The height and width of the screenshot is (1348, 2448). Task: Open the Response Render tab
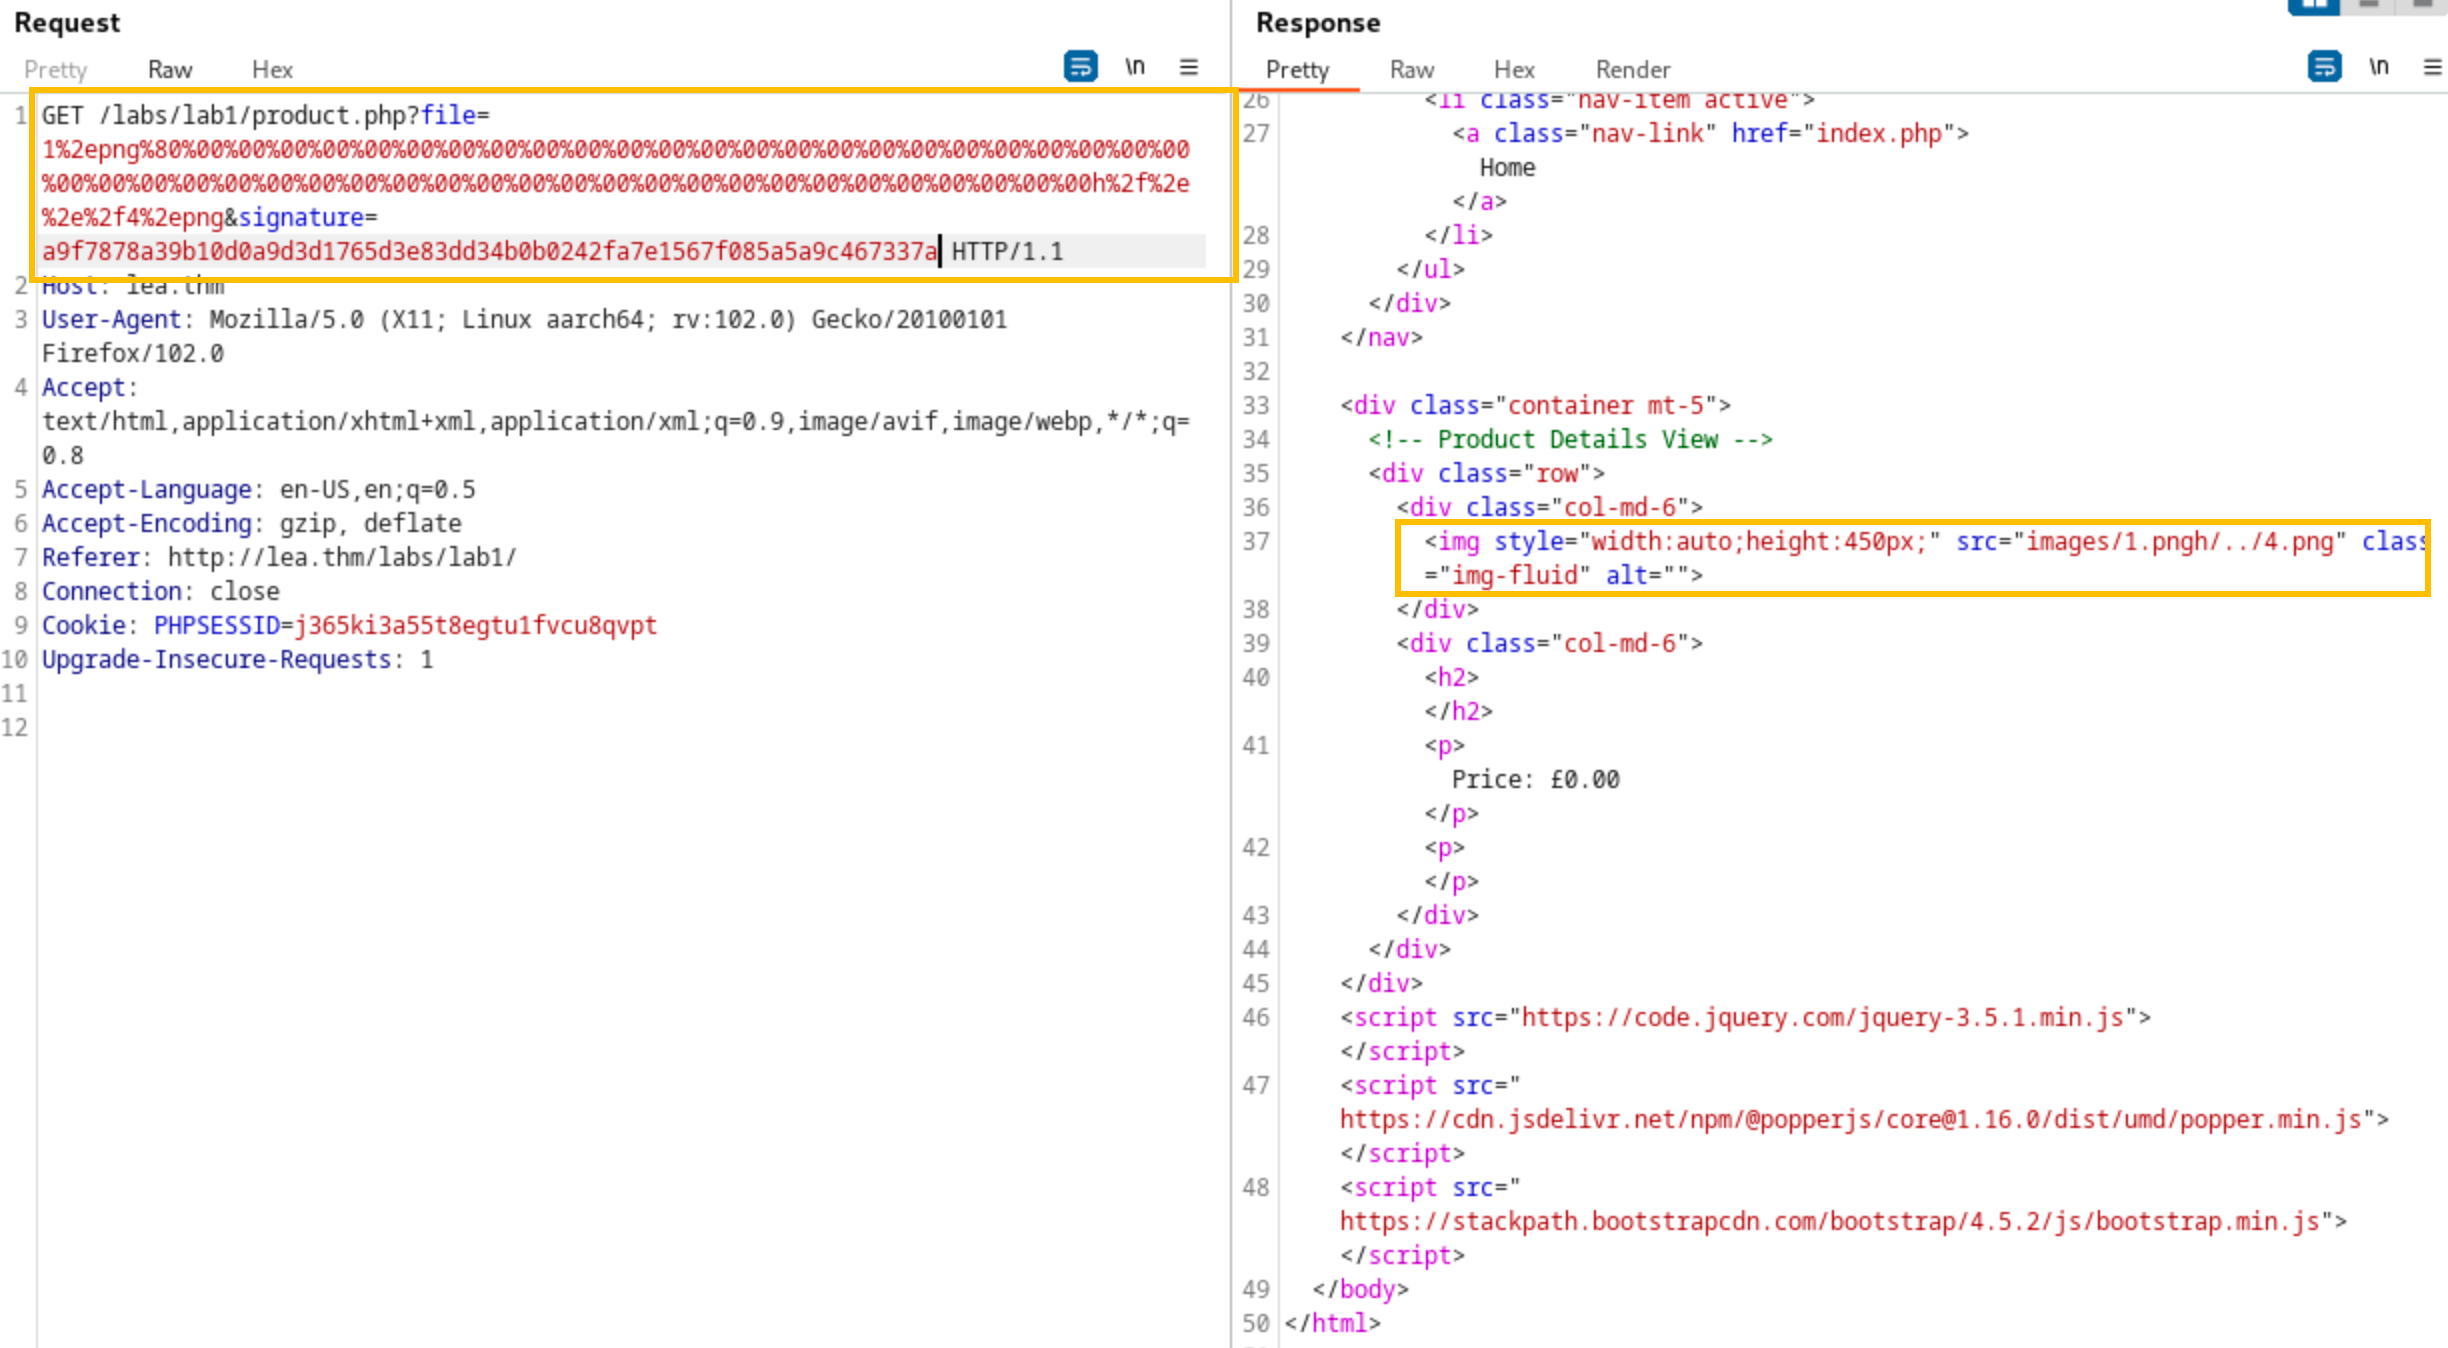(1633, 69)
